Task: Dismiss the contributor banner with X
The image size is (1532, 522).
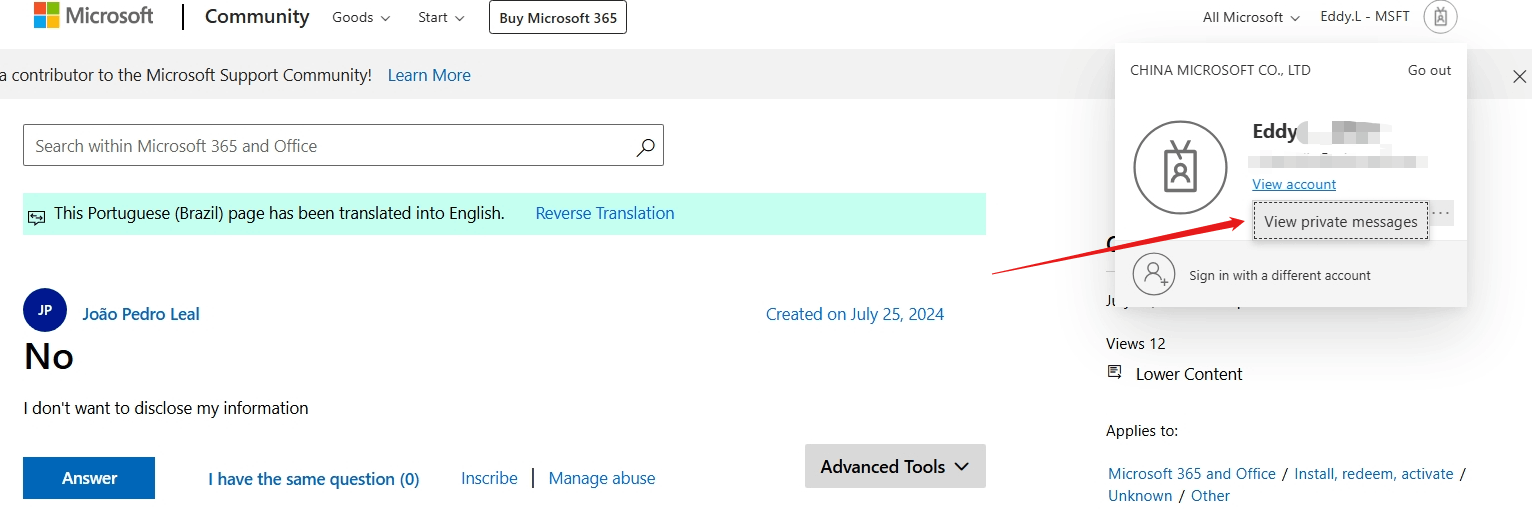Action: [1519, 76]
